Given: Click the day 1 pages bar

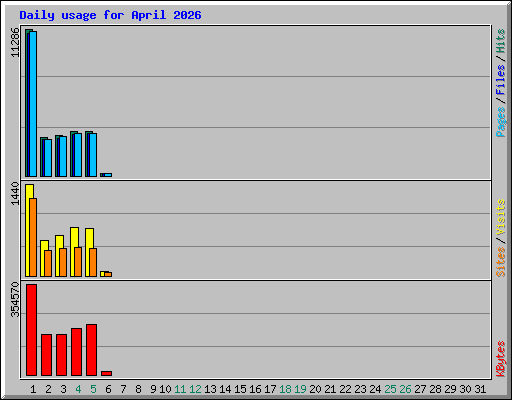Looking at the screenshot, I should 33,104.
